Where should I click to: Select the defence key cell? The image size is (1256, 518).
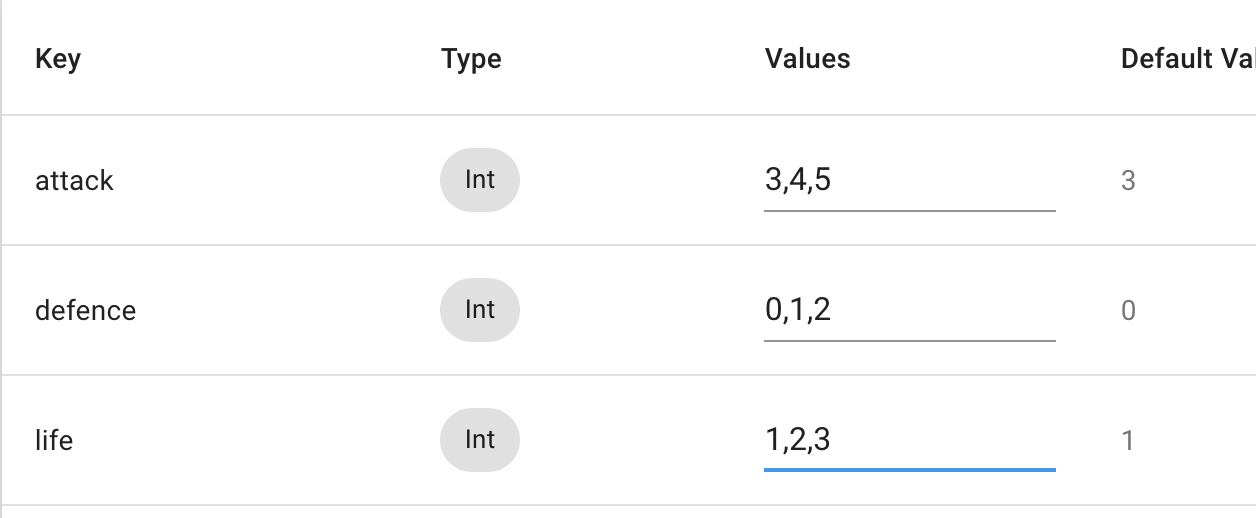click(85, 310)
